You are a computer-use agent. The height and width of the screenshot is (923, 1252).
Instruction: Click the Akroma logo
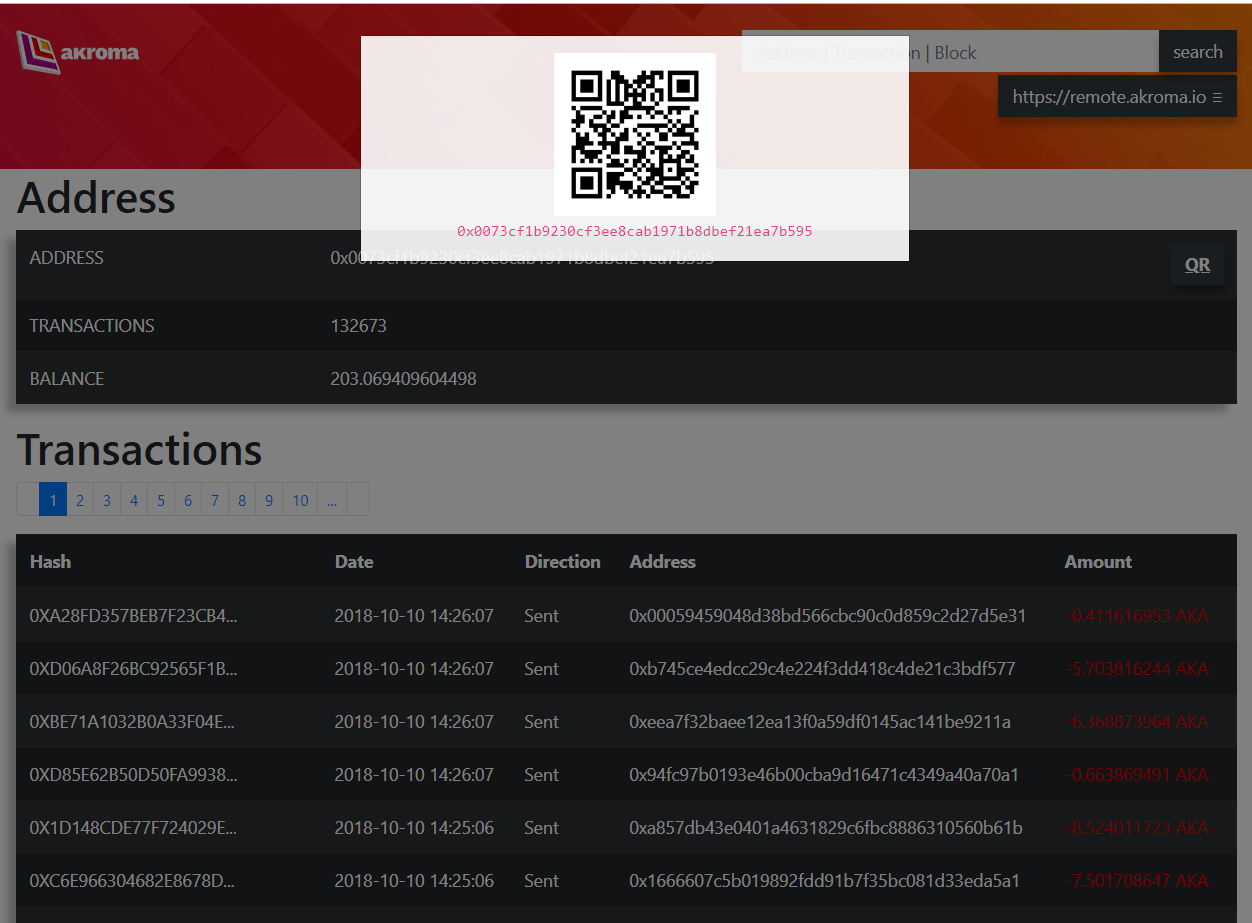(x=78, y=52)
